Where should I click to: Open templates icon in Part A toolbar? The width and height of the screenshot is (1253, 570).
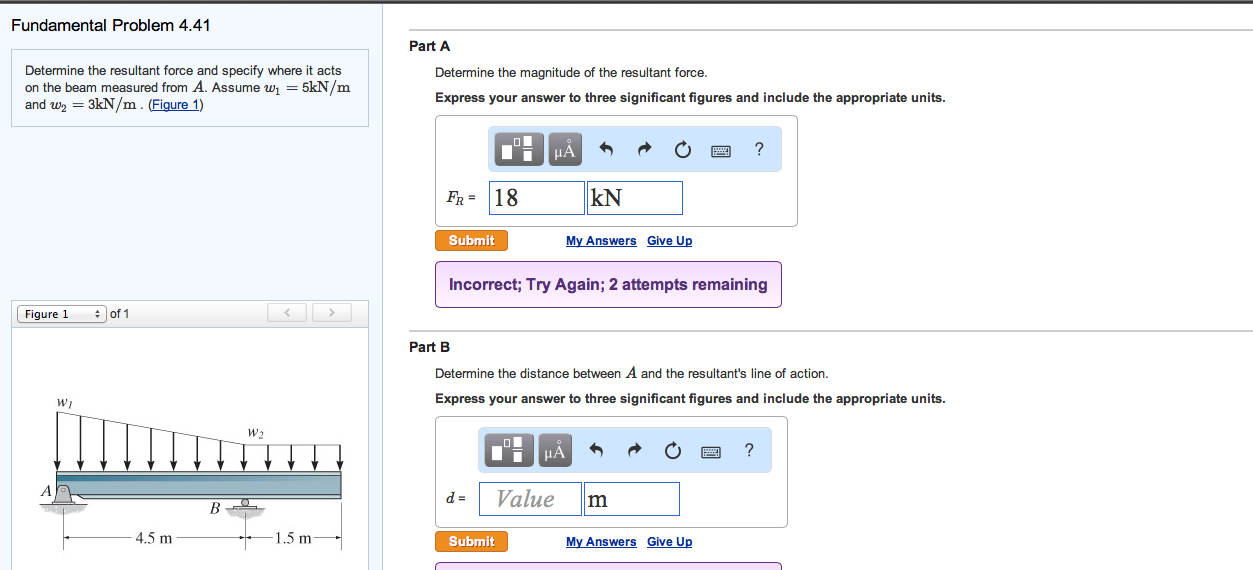[520, 150]
